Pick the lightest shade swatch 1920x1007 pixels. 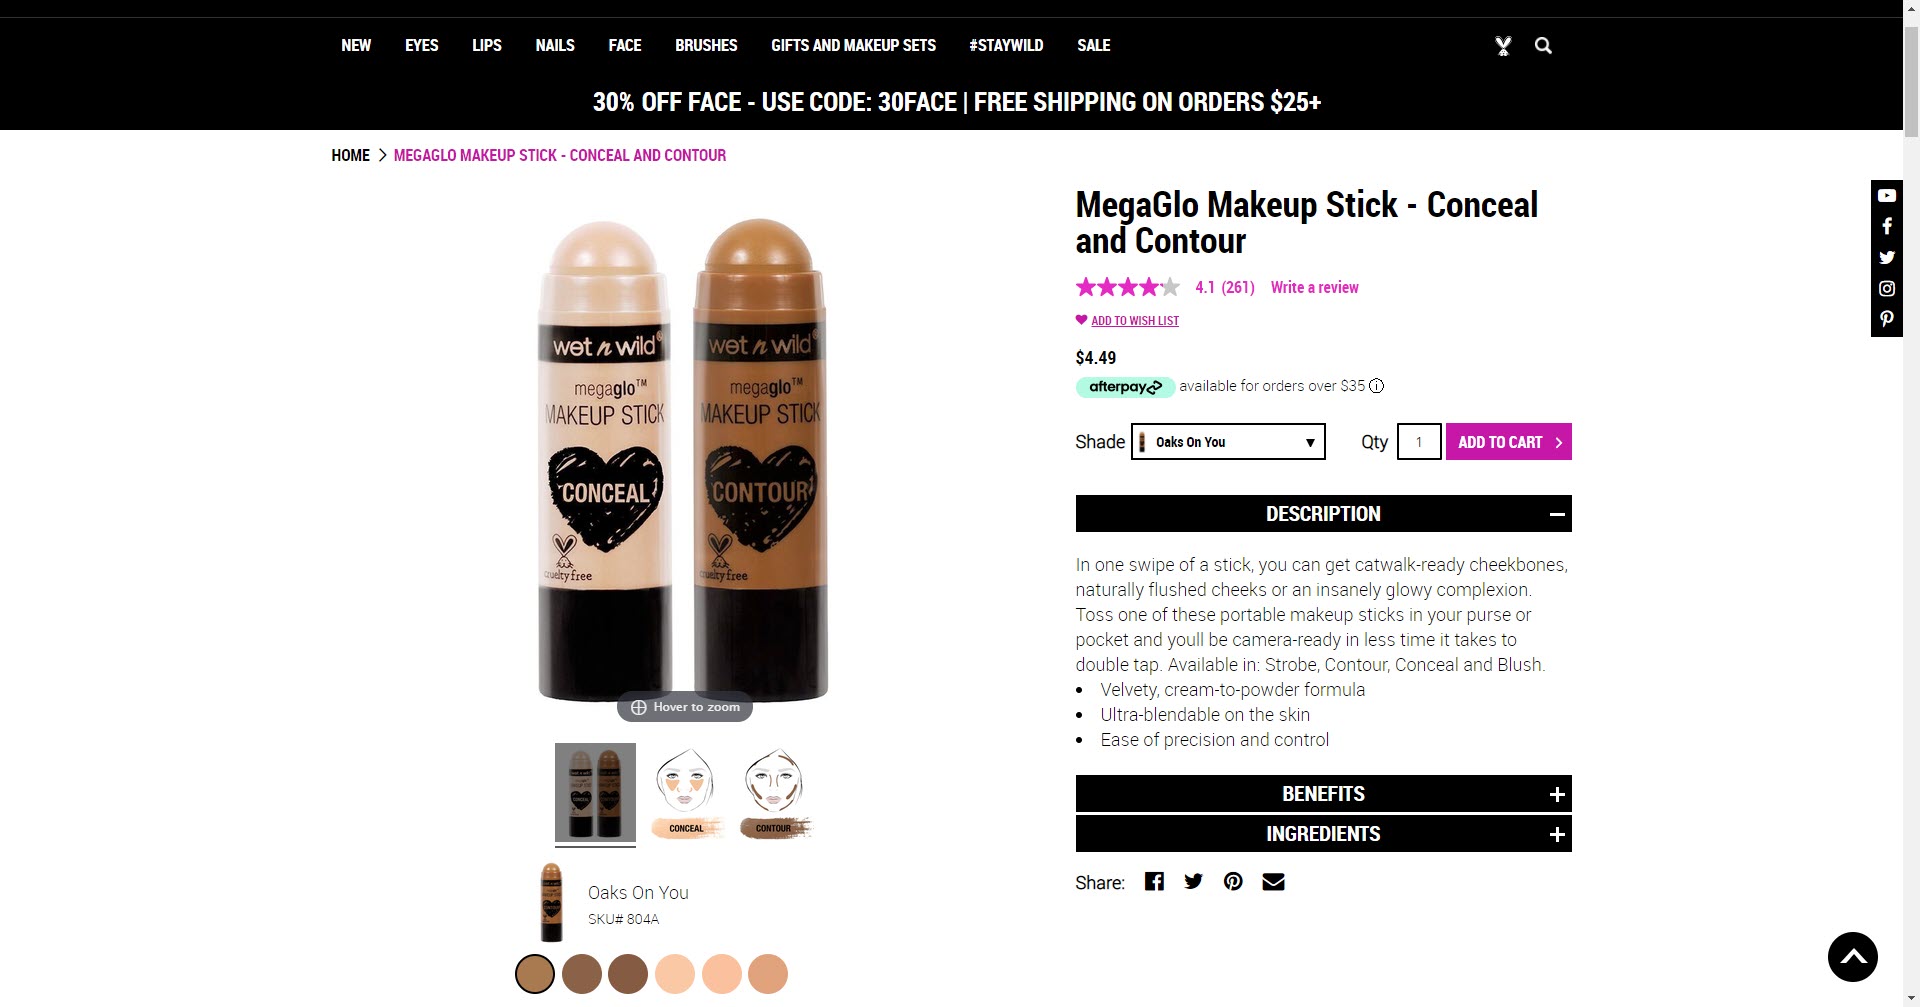pos(675,973)
